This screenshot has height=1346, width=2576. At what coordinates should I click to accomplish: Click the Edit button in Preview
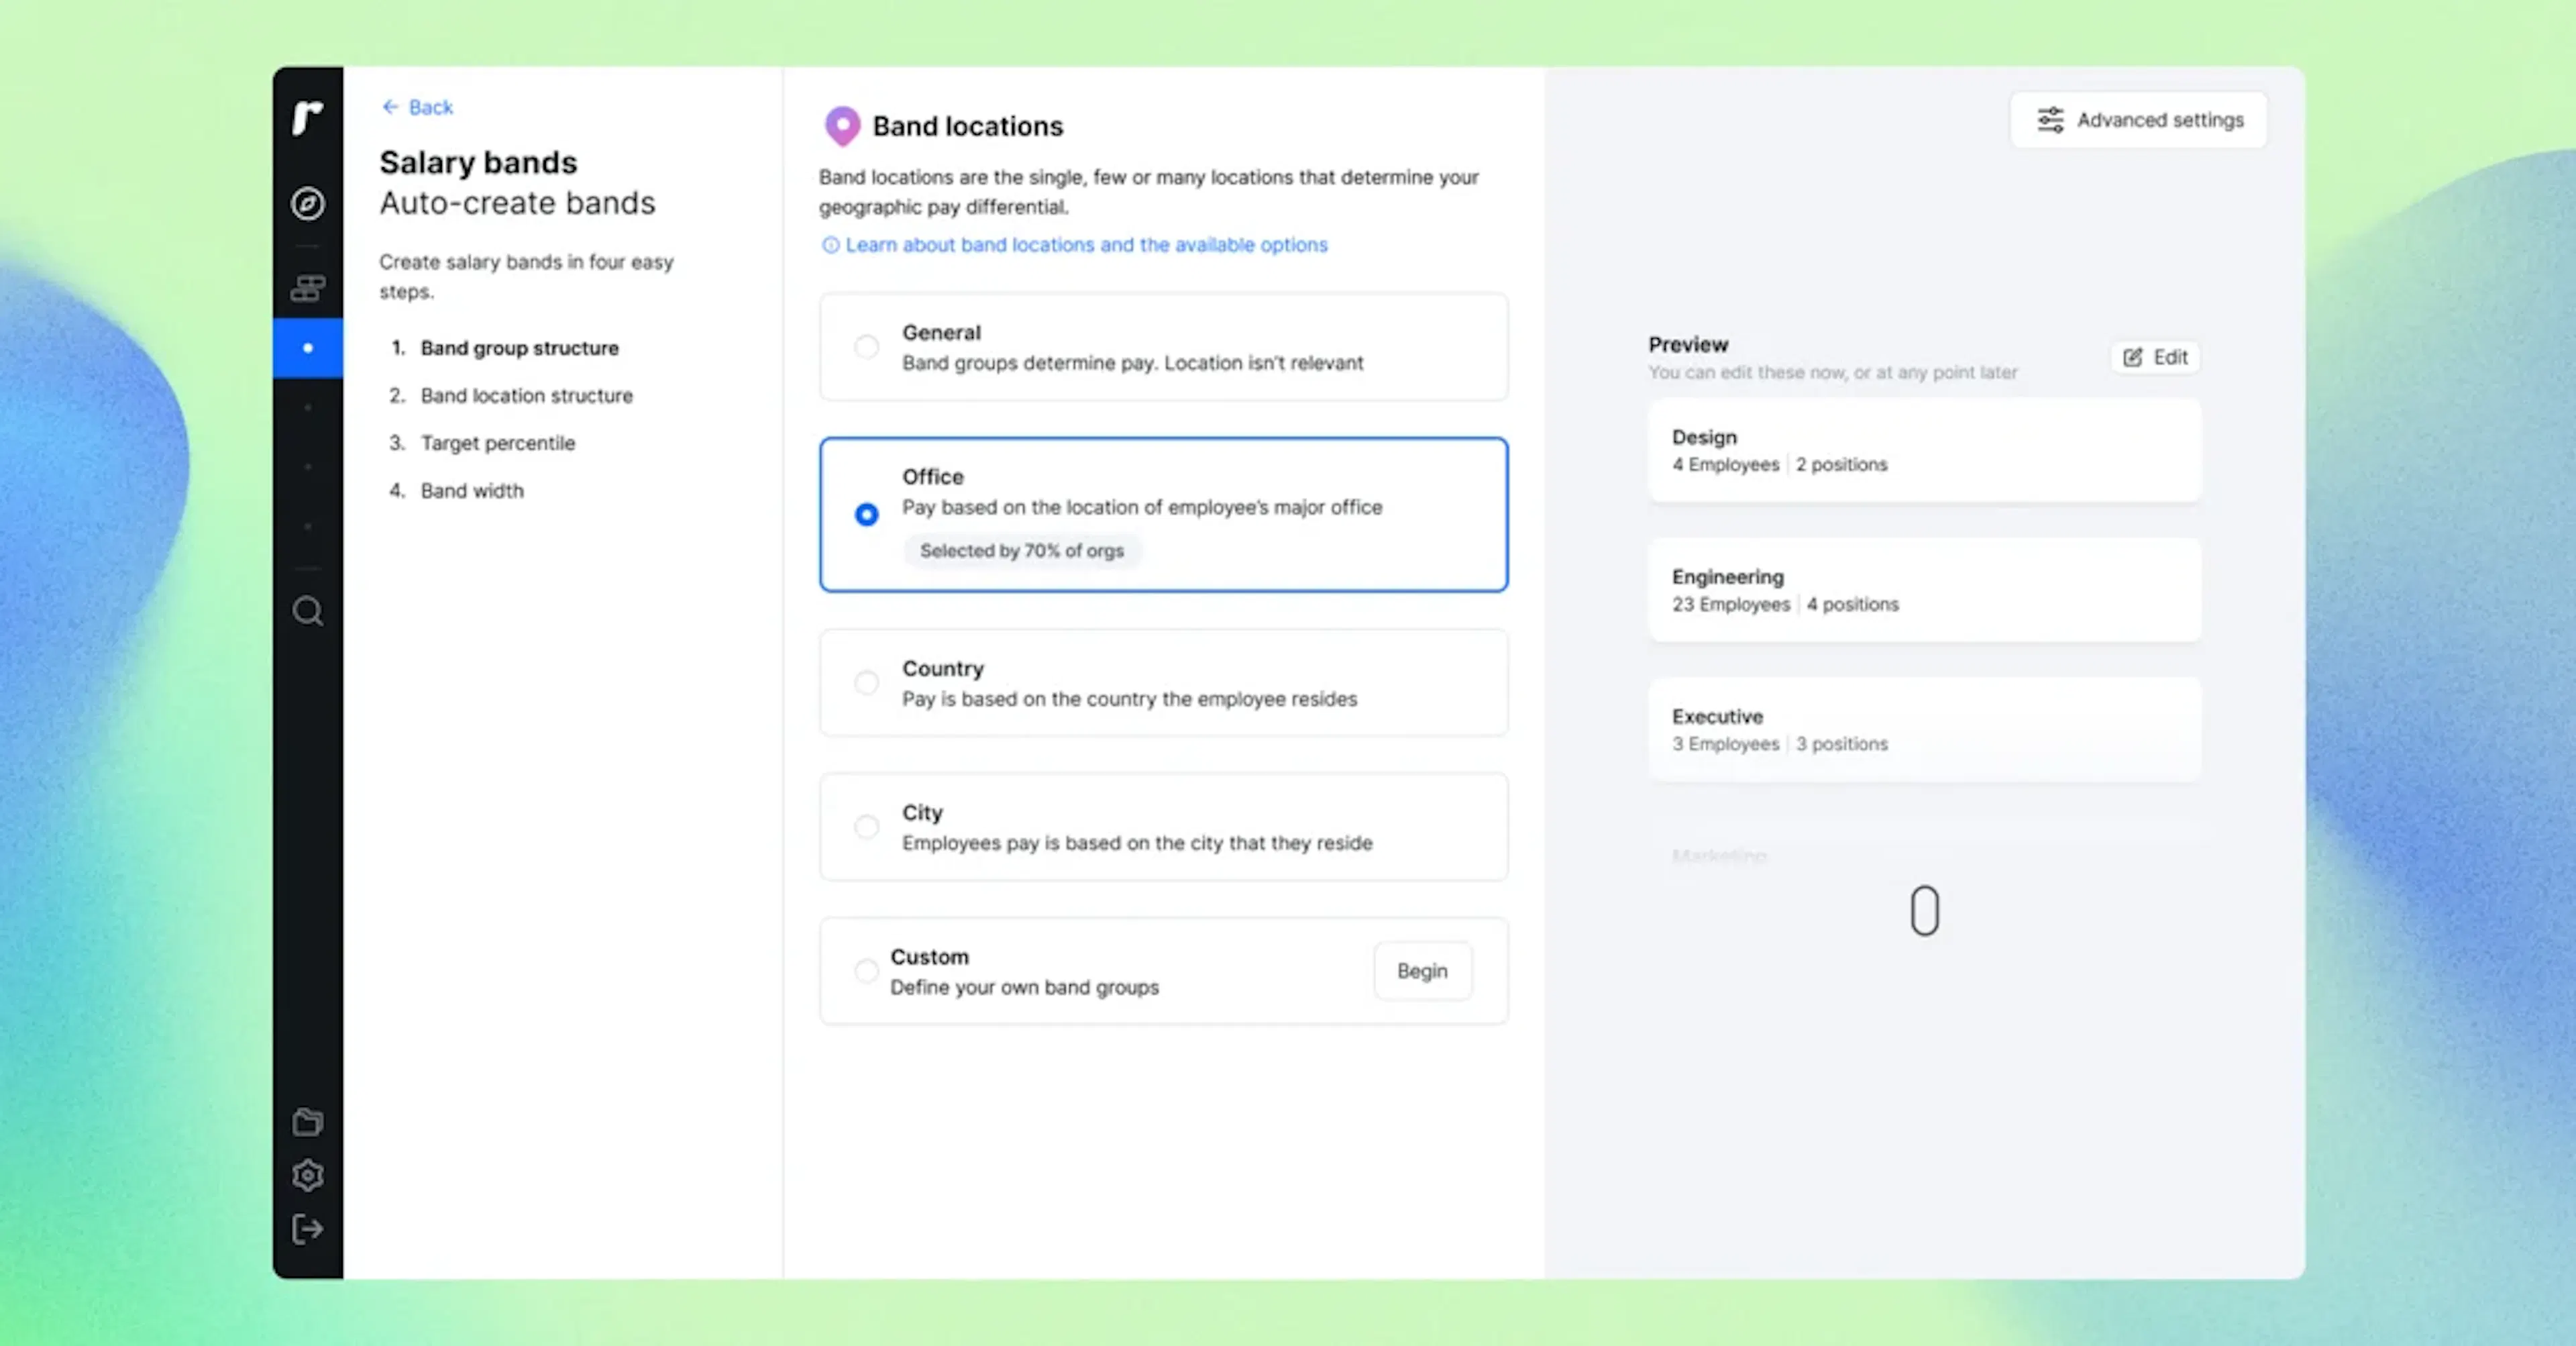(x=2155, y=357)
